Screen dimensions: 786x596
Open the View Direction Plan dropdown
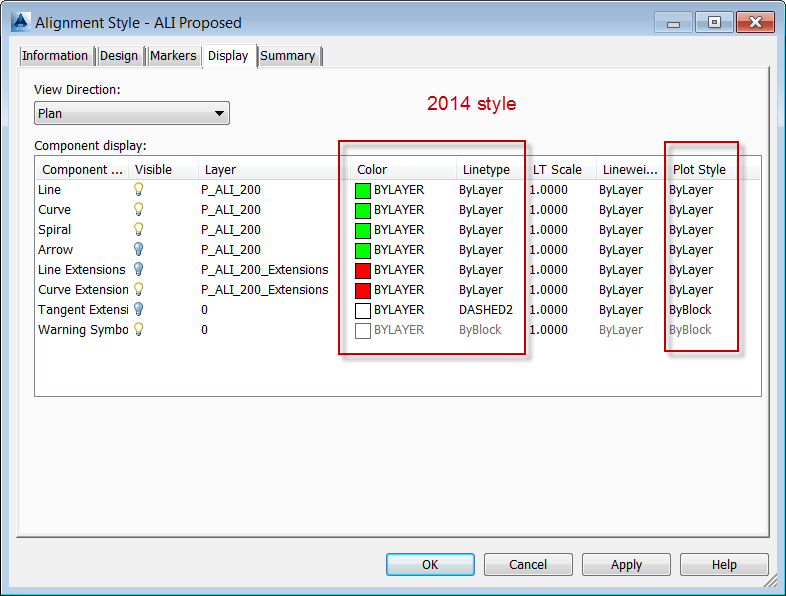(x=132, y=113)
